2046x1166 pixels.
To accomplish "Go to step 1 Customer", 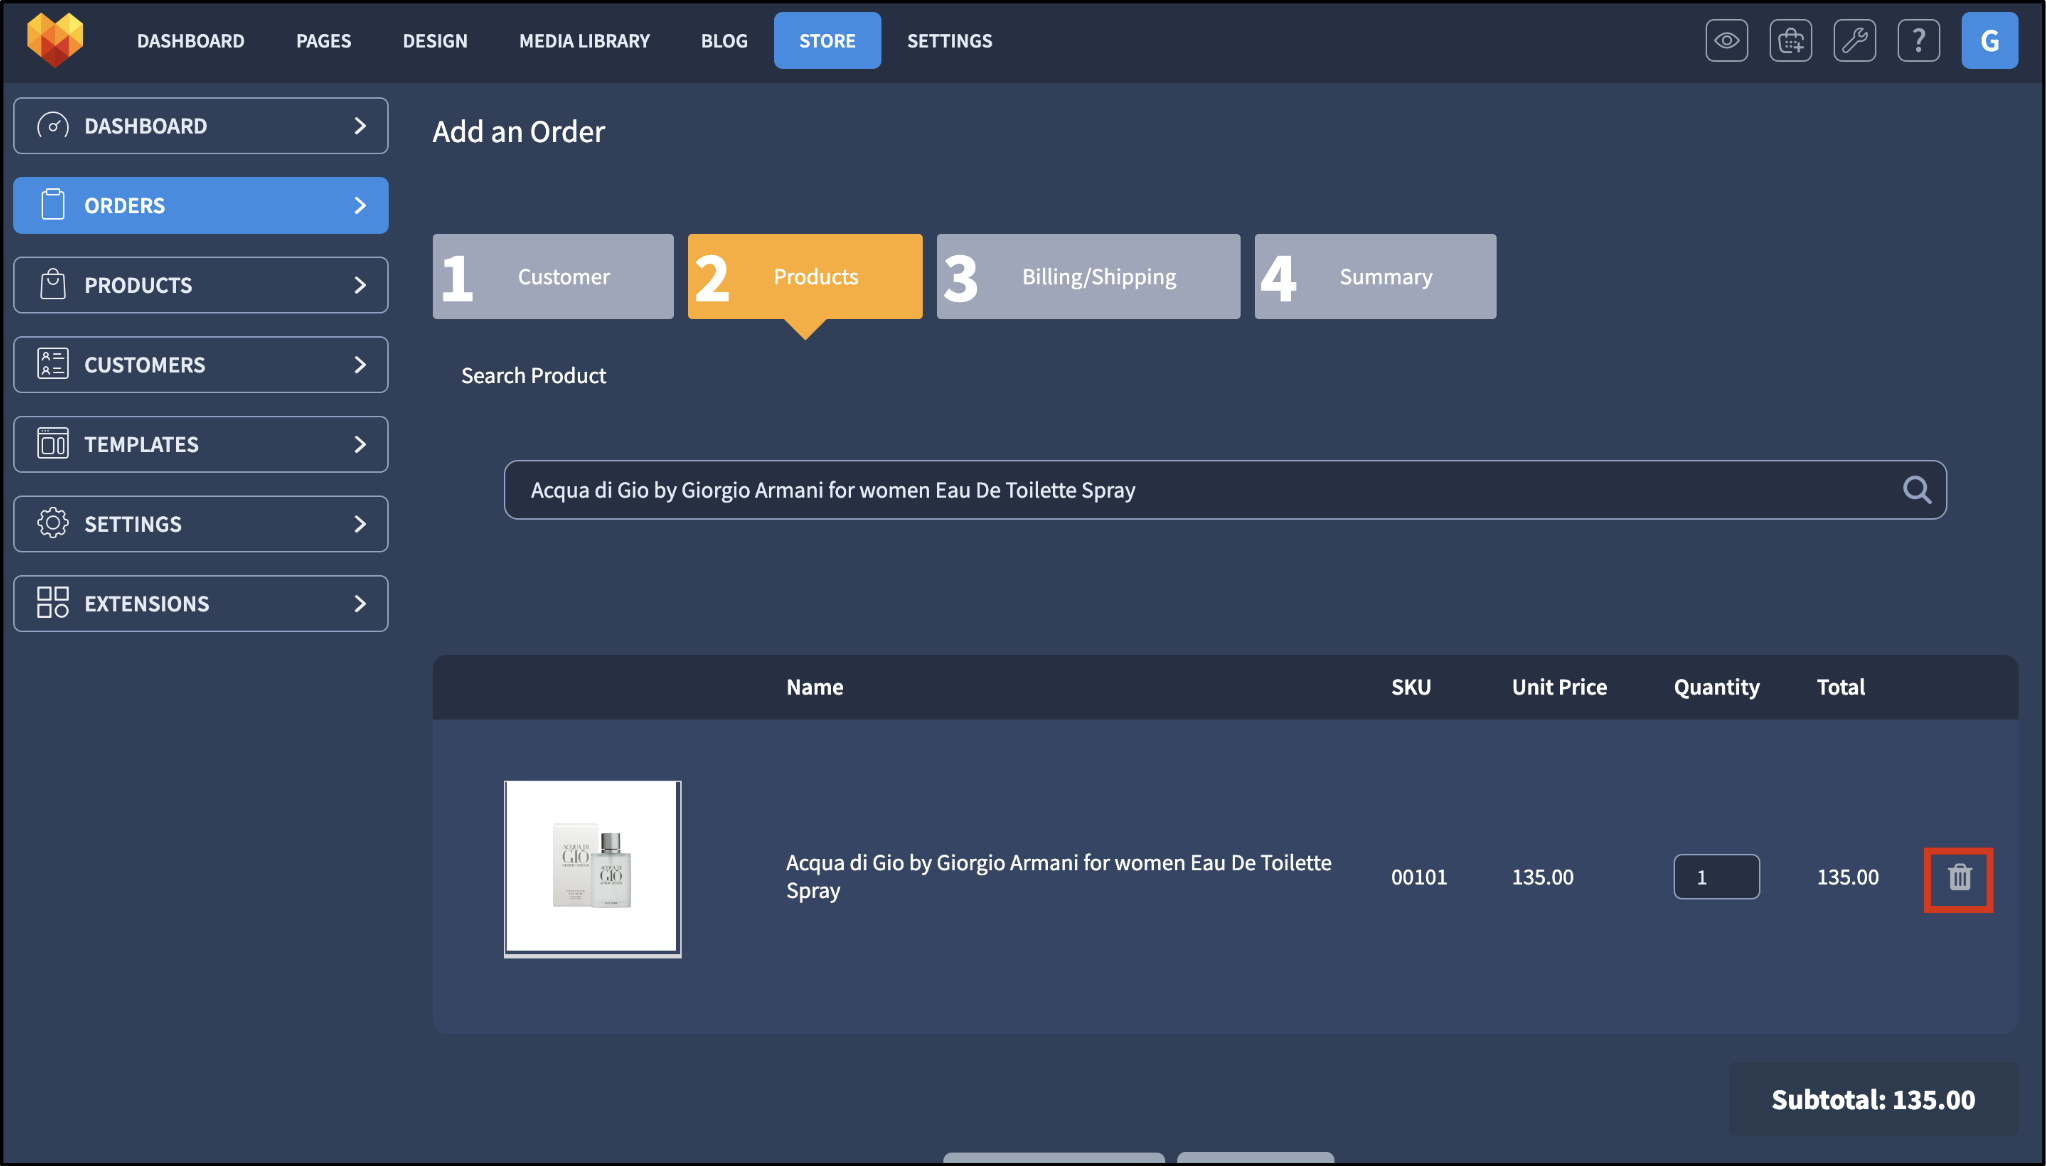I will pos(553,277).
